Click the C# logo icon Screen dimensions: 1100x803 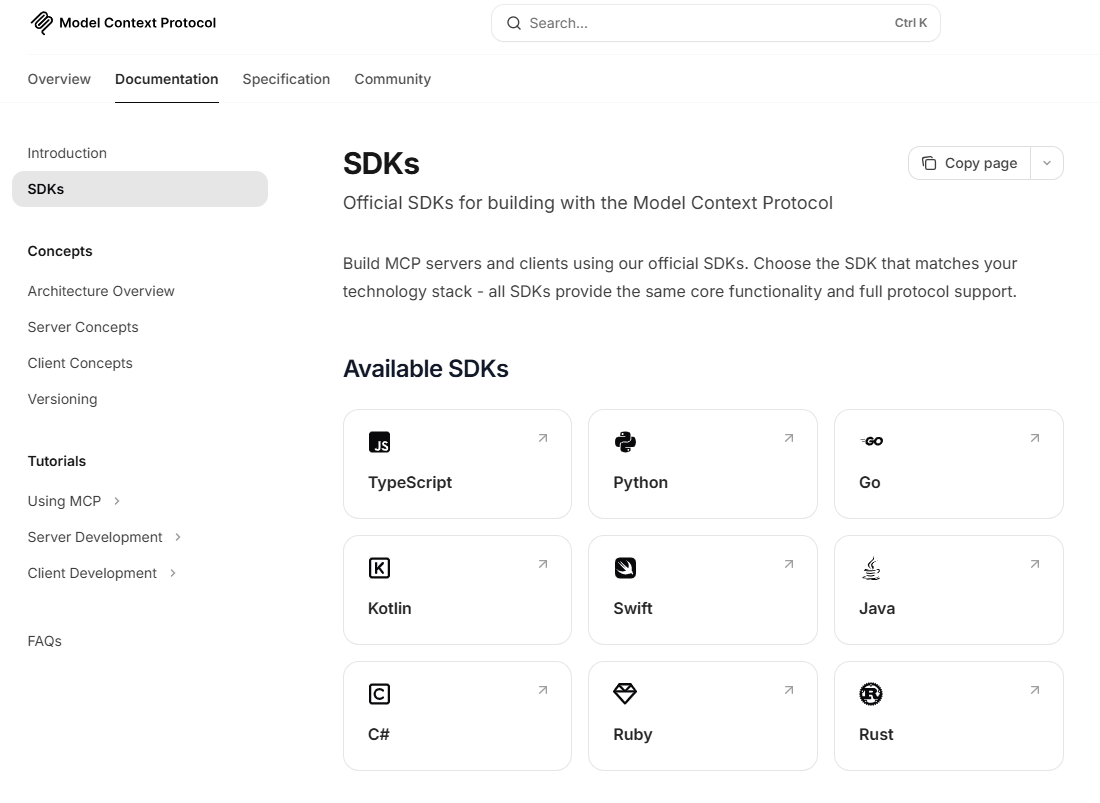click(x=379, y=694)
